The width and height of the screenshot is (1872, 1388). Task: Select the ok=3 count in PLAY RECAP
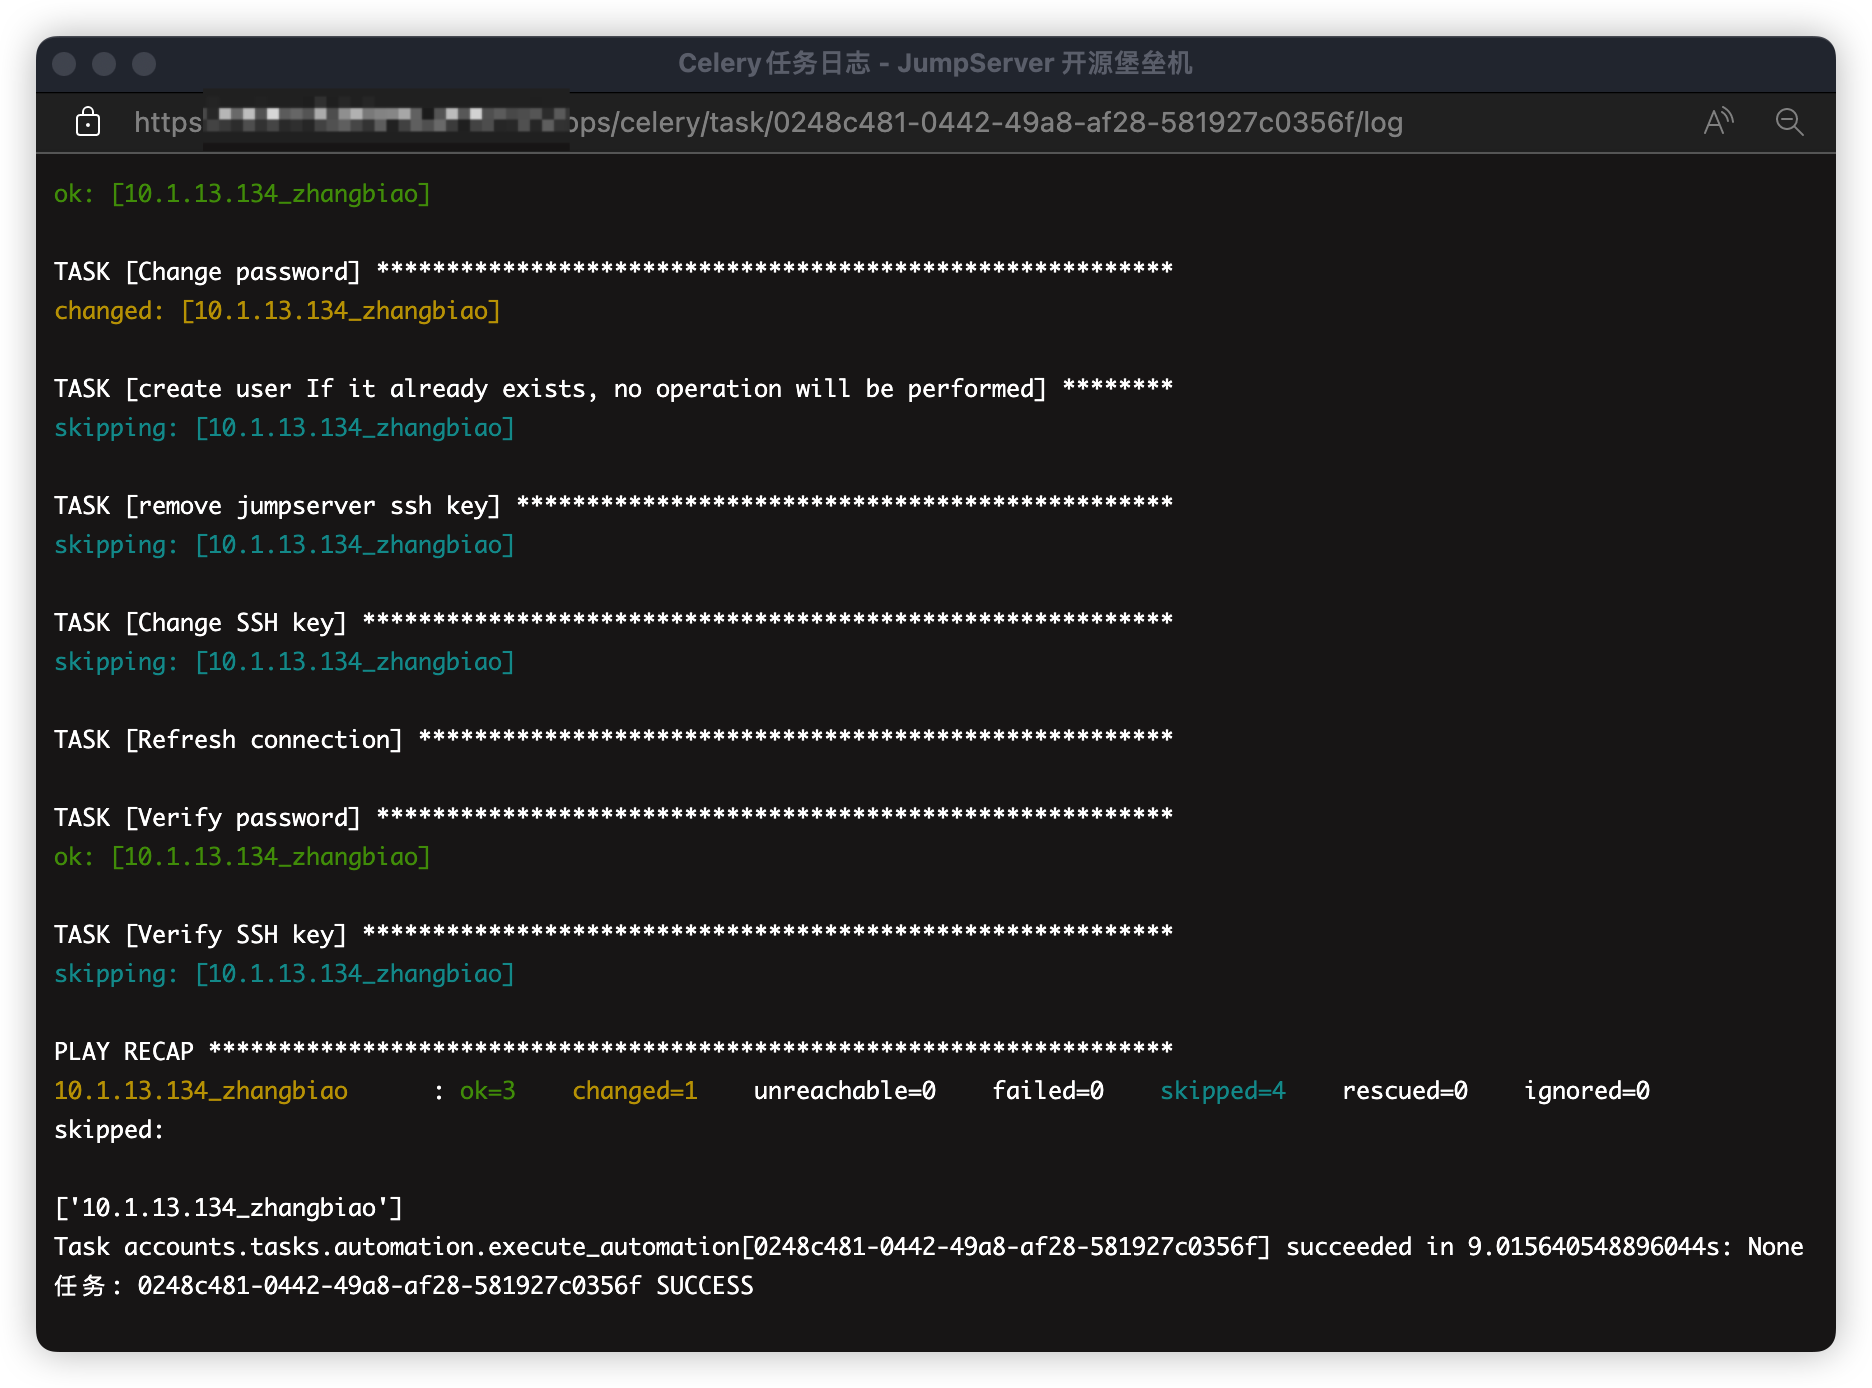pos(487,1091)
